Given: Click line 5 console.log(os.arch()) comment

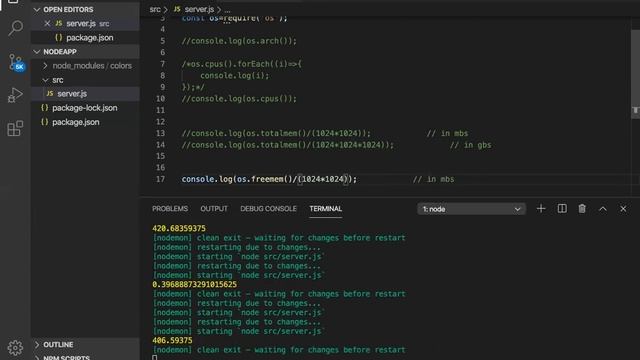Looking at the screenshot, I should pos(239,41).
